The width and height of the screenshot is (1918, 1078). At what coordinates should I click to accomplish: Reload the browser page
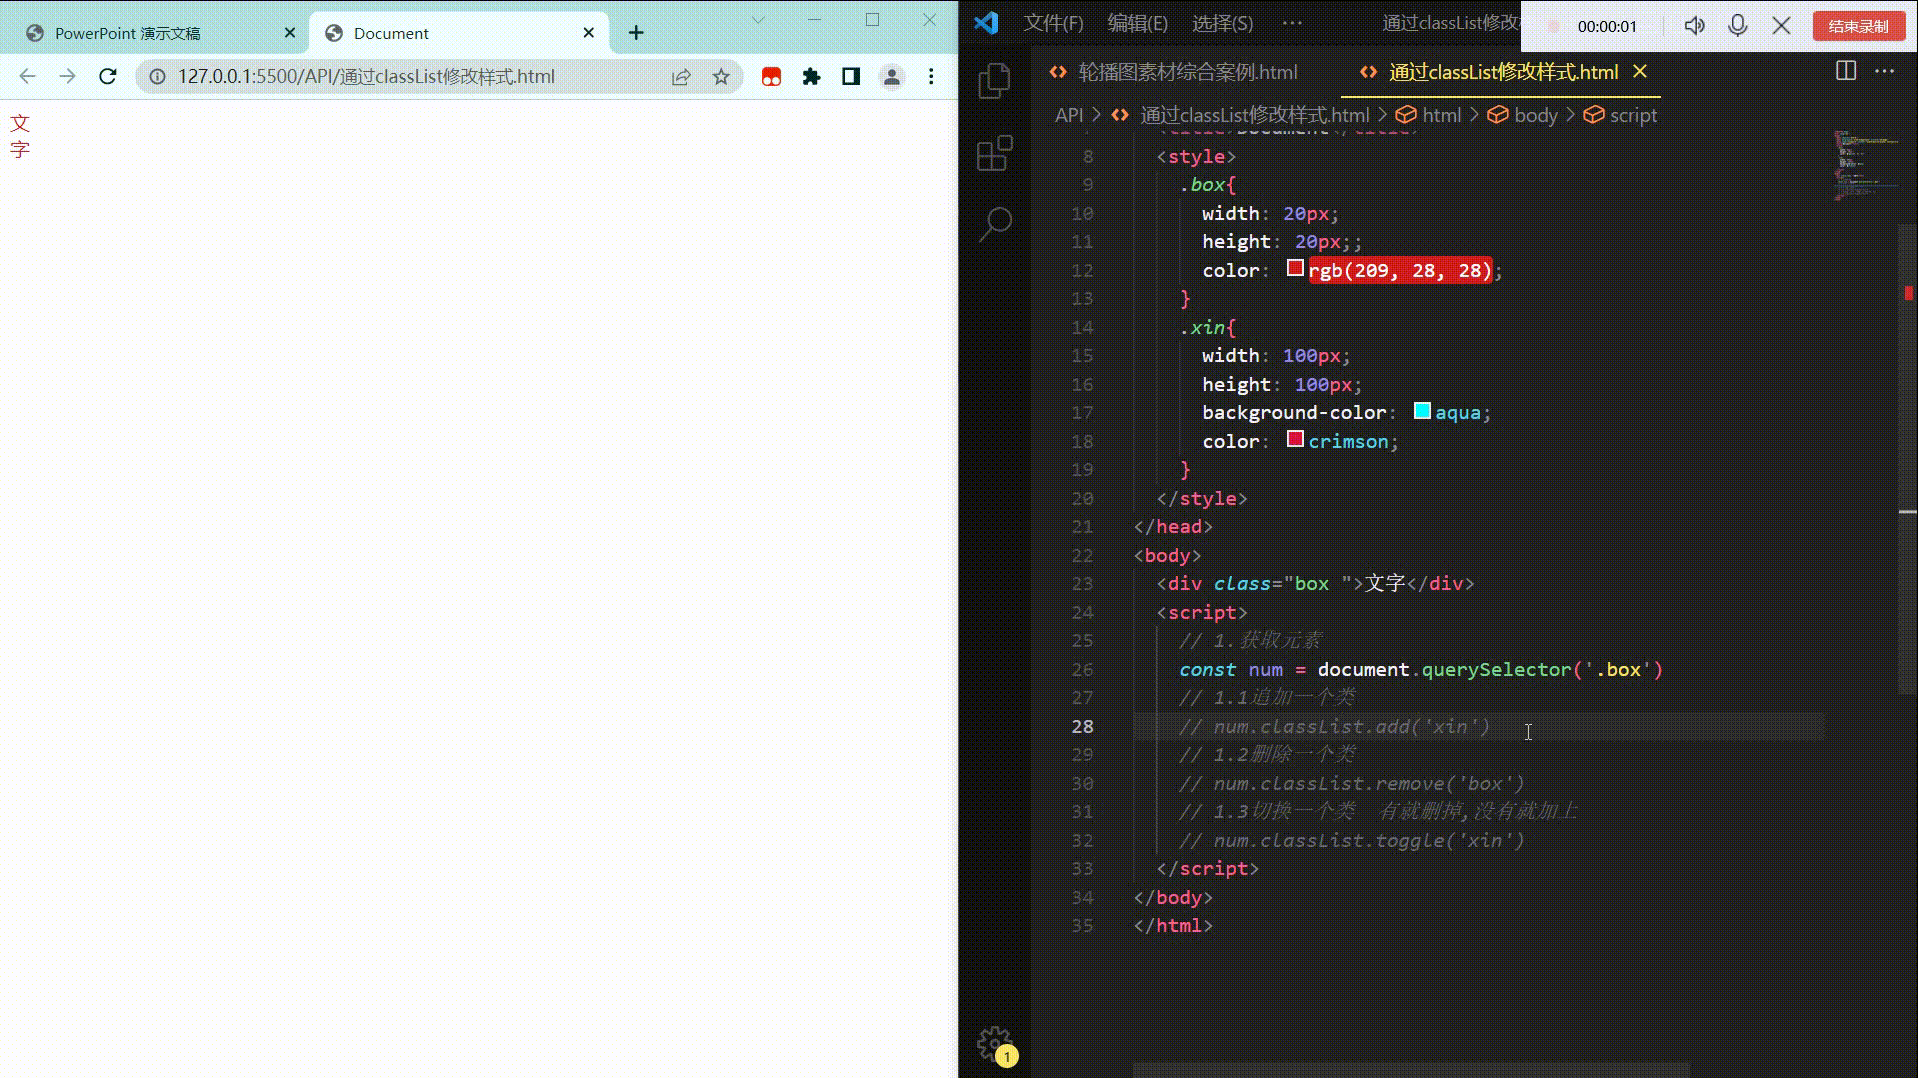tap(108, 76)
